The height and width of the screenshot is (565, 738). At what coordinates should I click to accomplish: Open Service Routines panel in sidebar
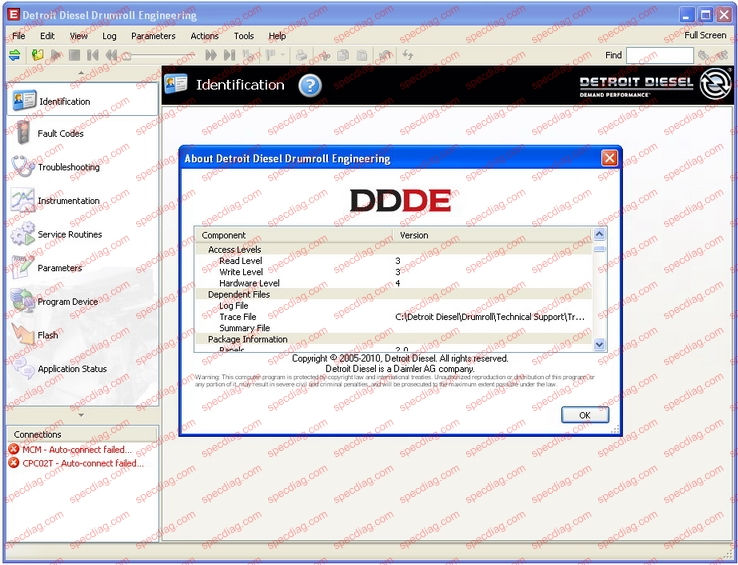(83, 234)
